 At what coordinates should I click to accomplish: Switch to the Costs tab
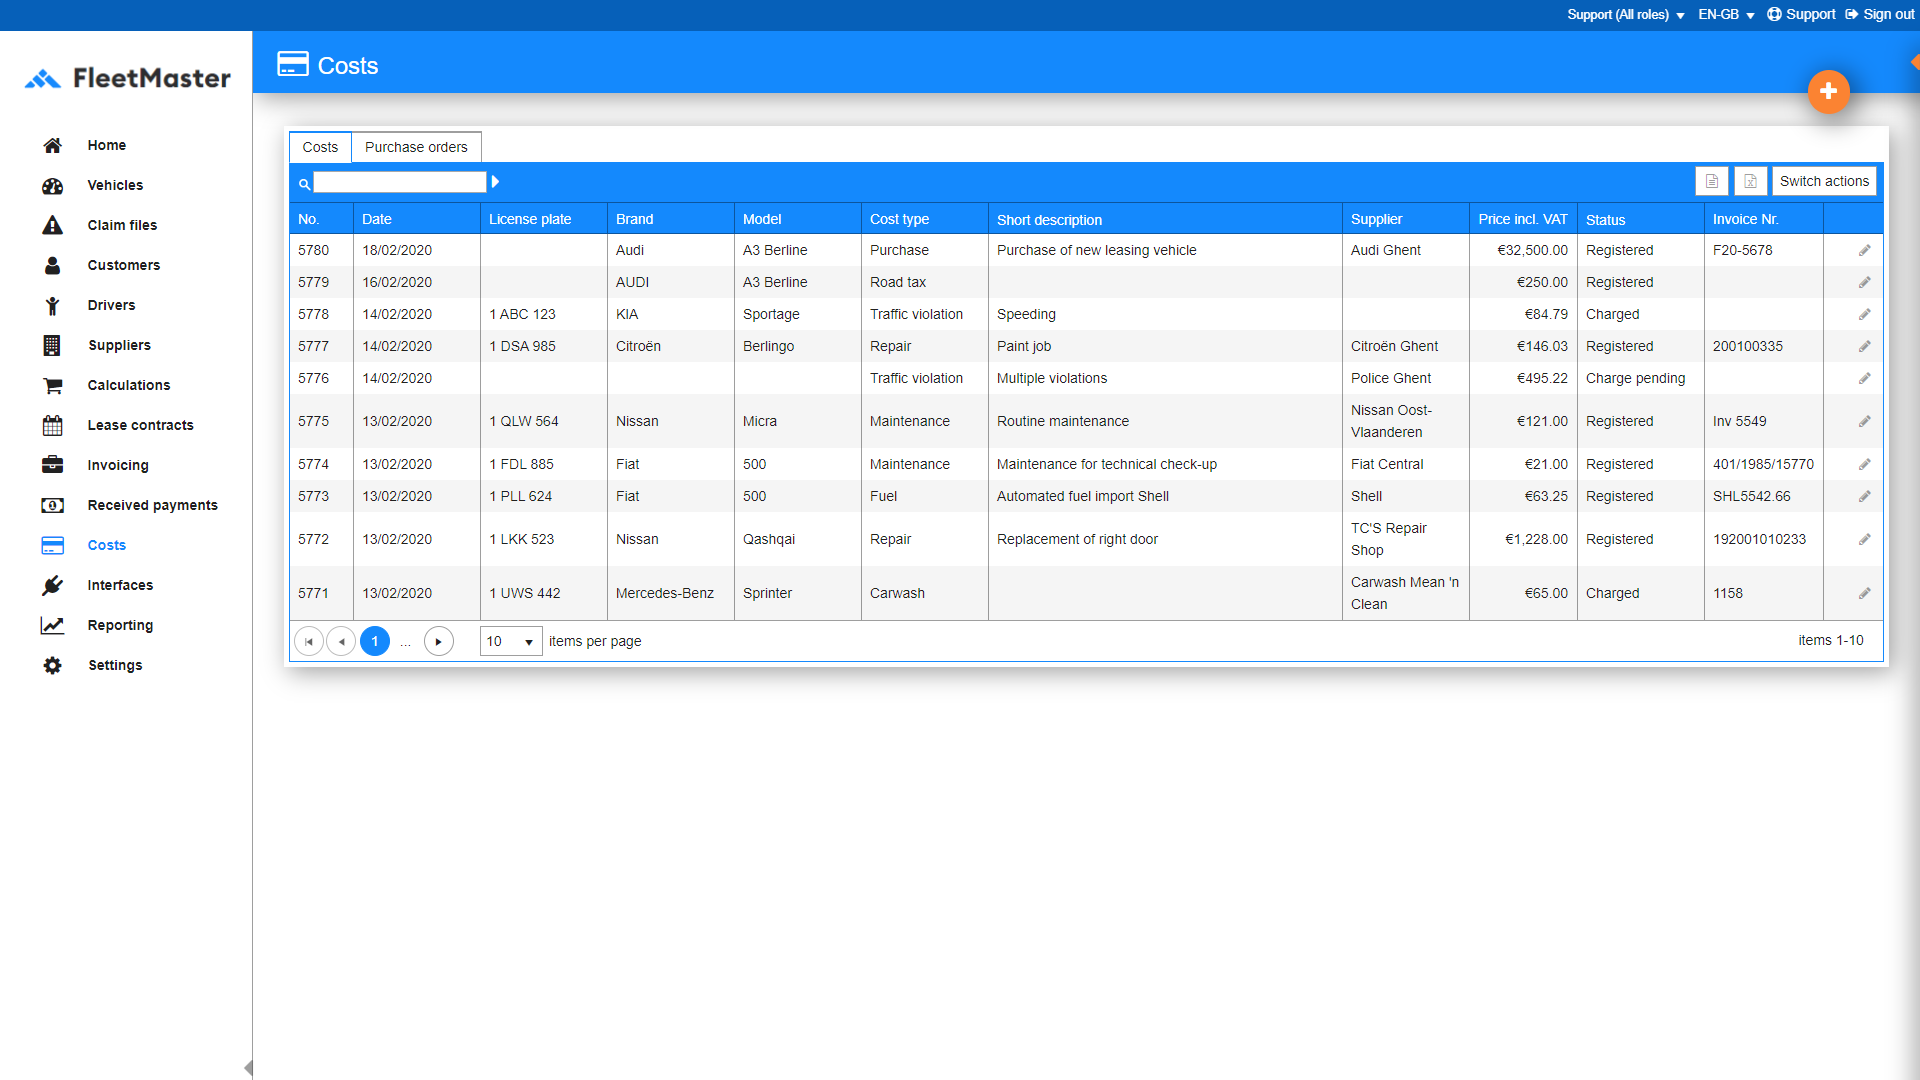point(320,147)
